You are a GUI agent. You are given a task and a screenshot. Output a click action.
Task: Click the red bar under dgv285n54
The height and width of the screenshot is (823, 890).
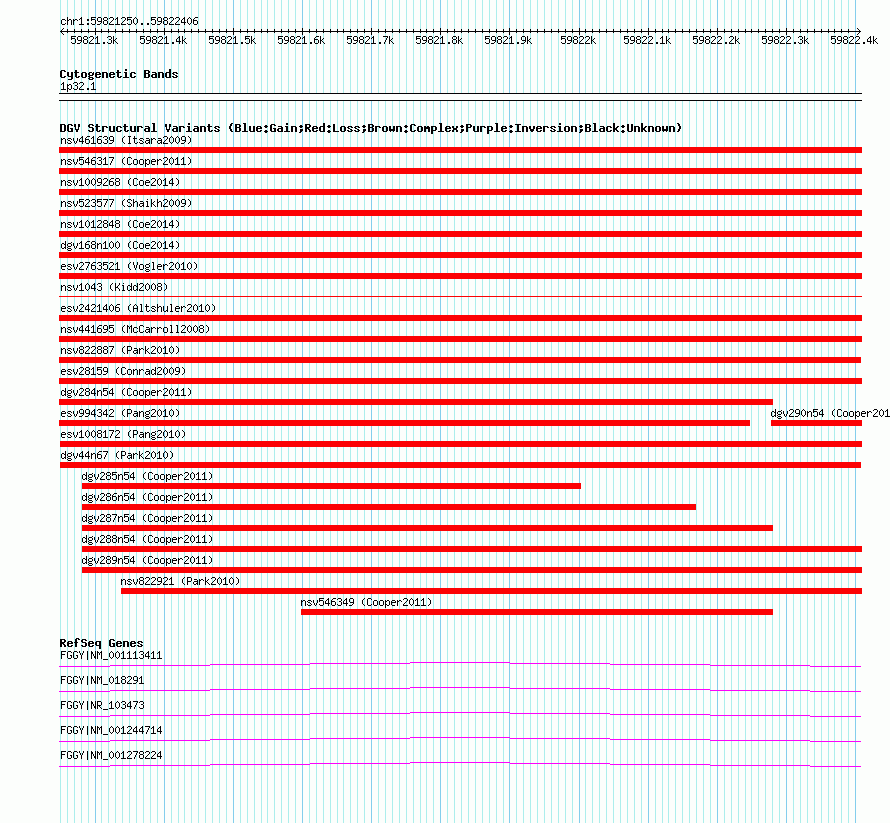(x=331, y=486)
